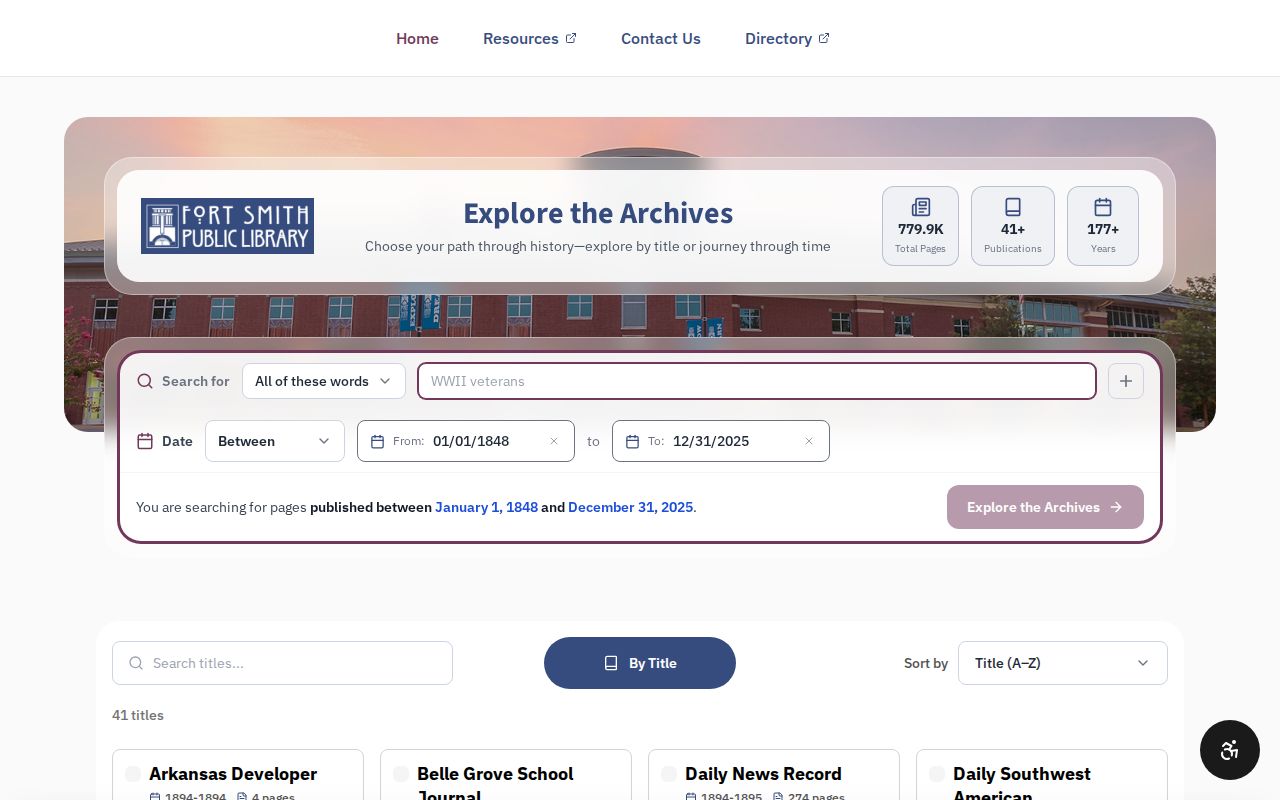Select the Daily News Record checkbox
Viewport: 1280px width, 800px height.
669,774
